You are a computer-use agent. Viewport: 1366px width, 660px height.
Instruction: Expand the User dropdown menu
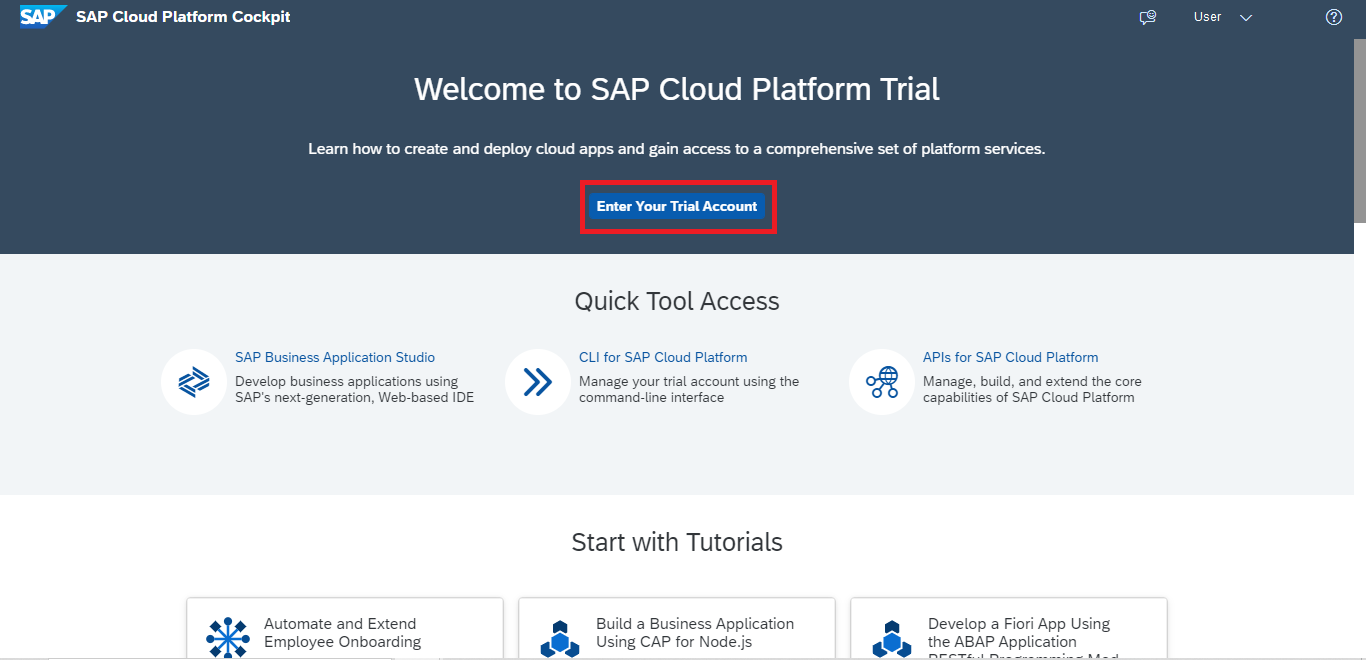tap(1208, 17)
